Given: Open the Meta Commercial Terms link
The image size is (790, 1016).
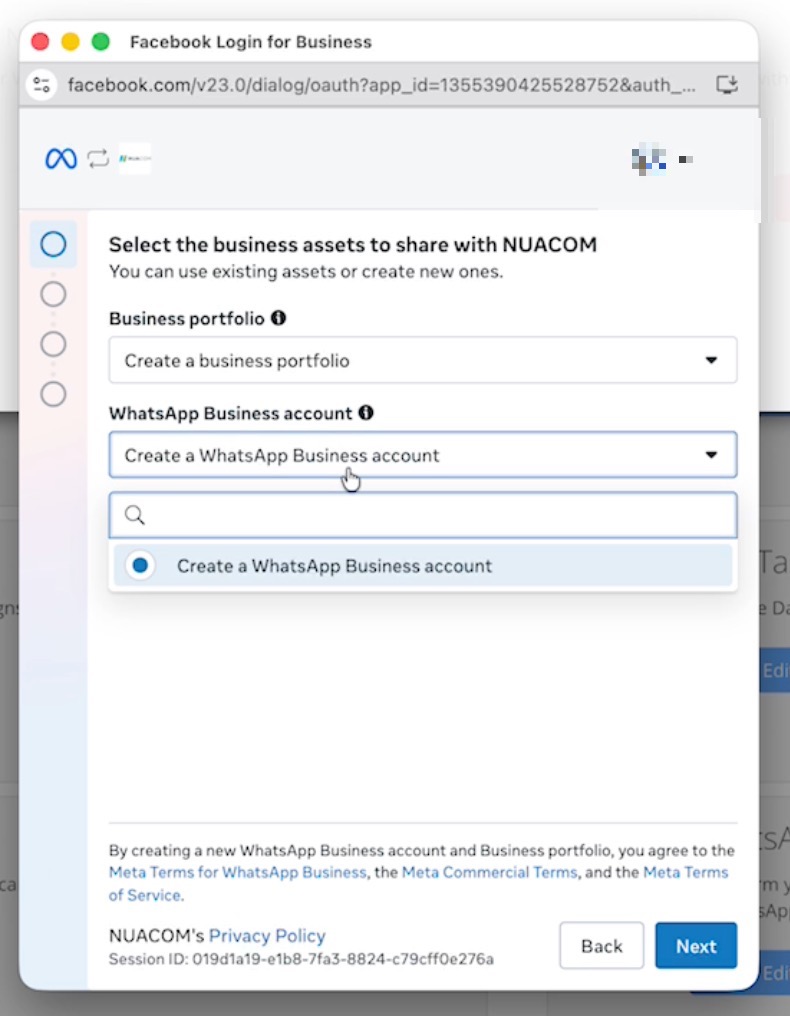Looking at the screenshot, I should click(489, 872).
